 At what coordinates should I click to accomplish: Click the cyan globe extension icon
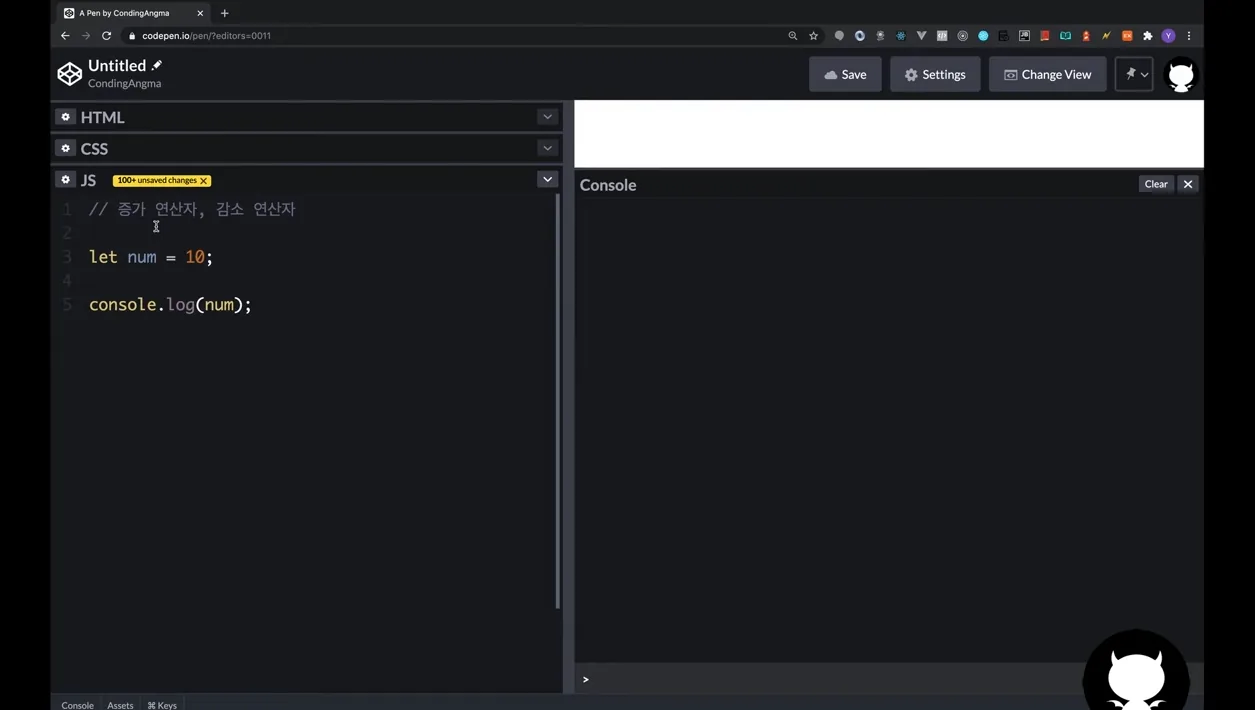(983, 36)
